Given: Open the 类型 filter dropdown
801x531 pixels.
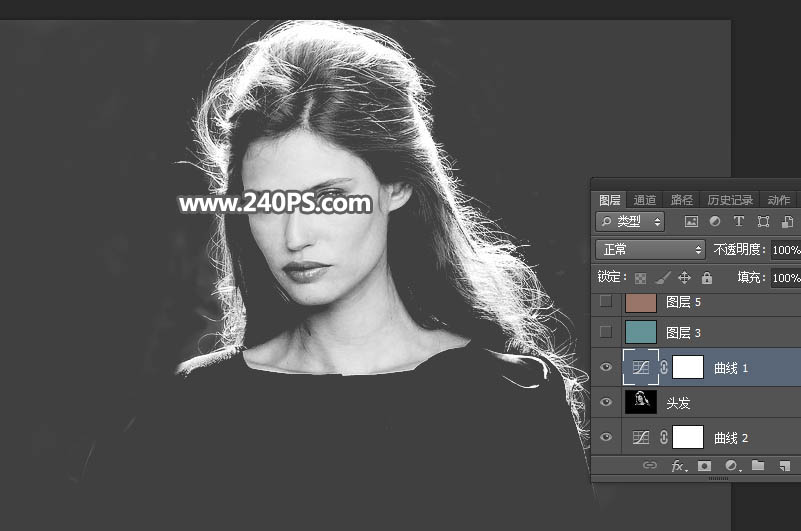Looking at the screenshot, I should pyautogui.click(x=630, y=222).
